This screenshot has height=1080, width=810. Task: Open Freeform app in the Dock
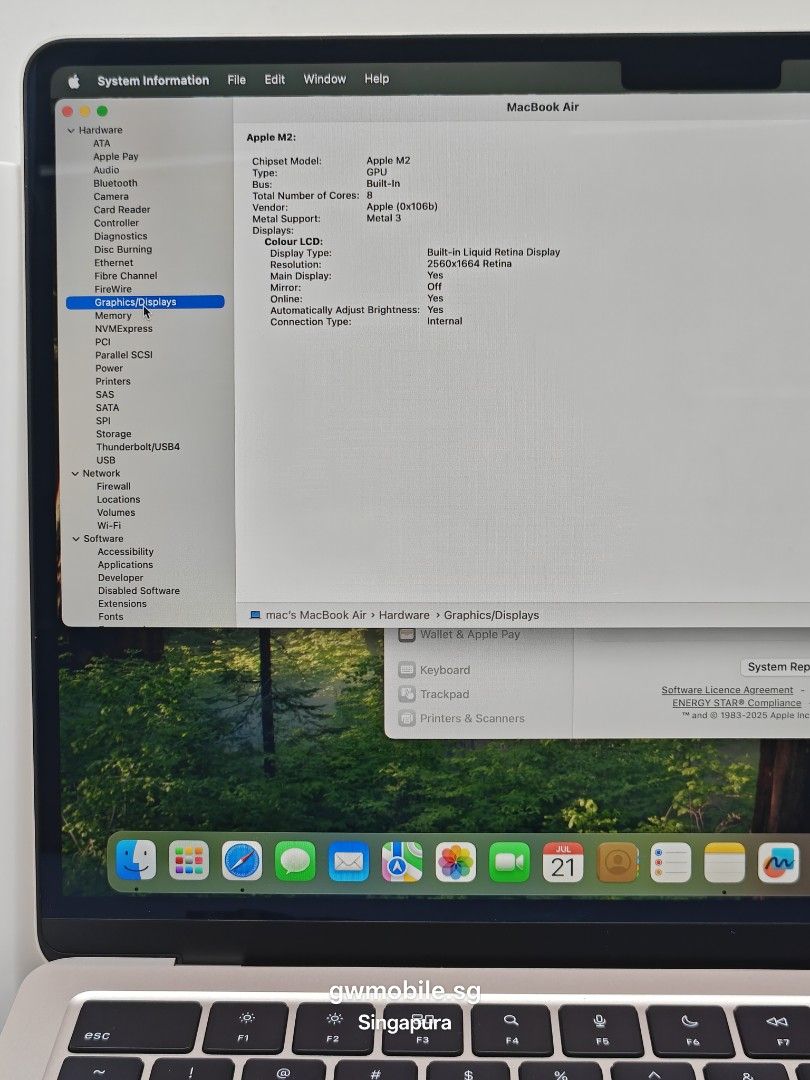pyautogui.click(x=778, y=862)
